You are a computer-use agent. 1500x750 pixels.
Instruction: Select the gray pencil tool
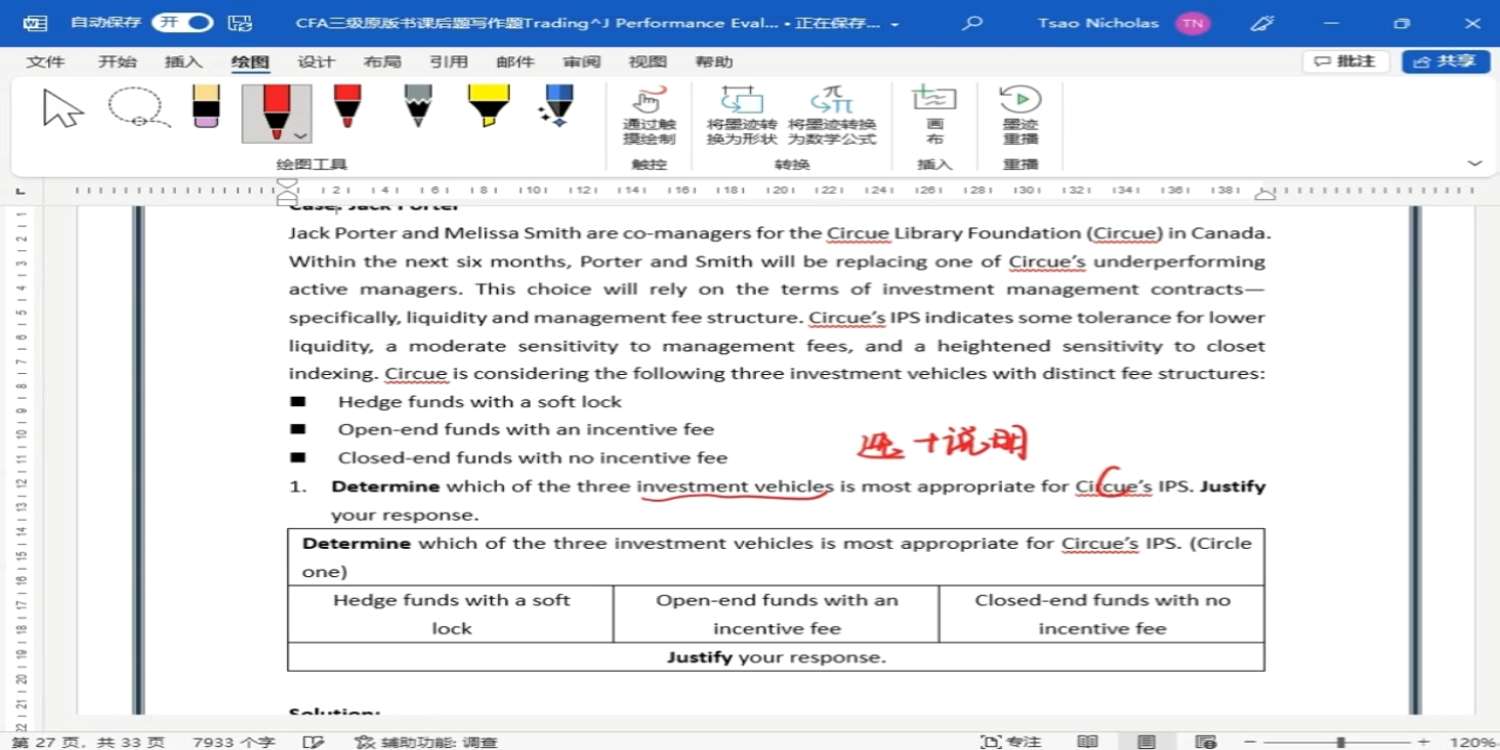pyautogui.click(x=418, y=107)
